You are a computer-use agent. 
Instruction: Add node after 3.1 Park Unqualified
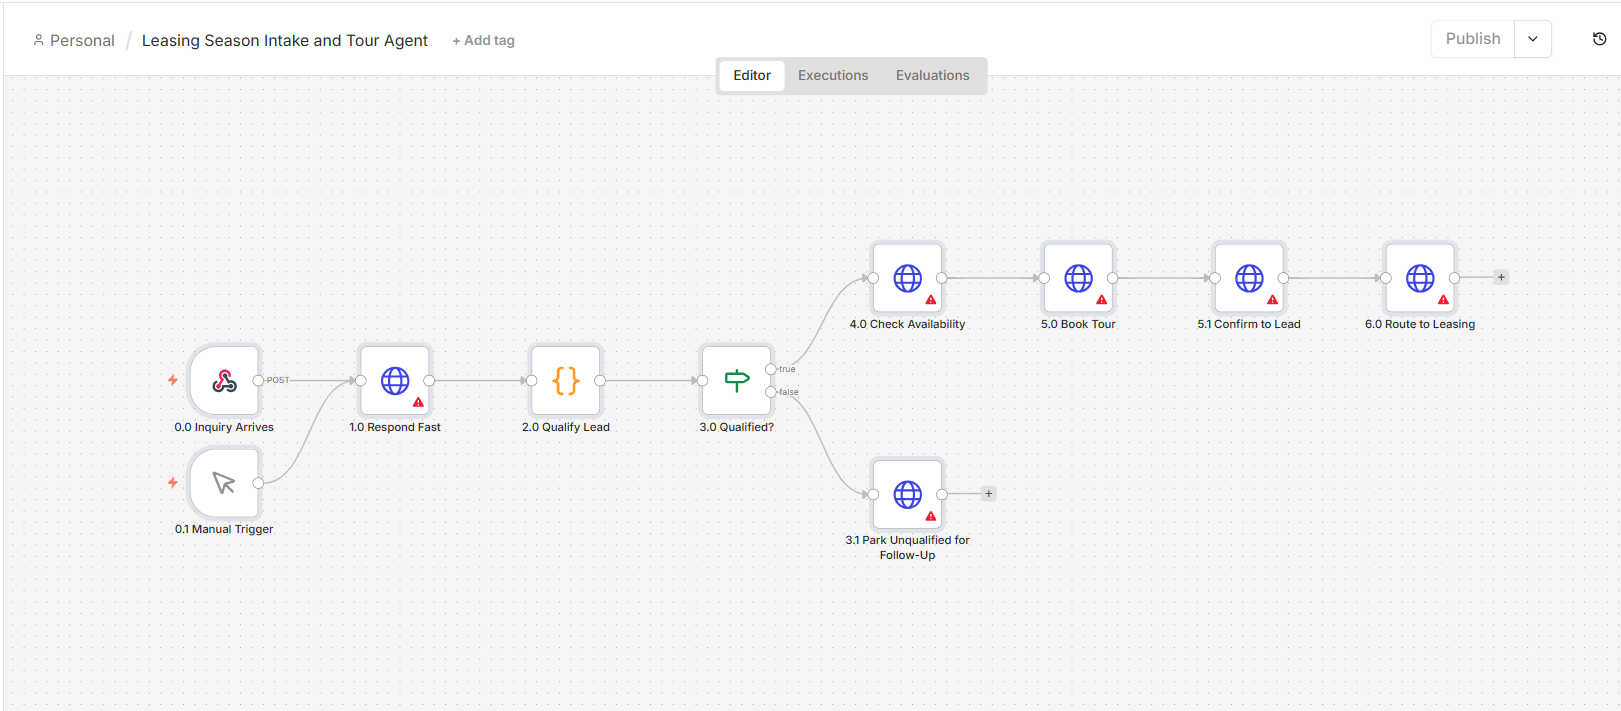[x=989, y=493]
